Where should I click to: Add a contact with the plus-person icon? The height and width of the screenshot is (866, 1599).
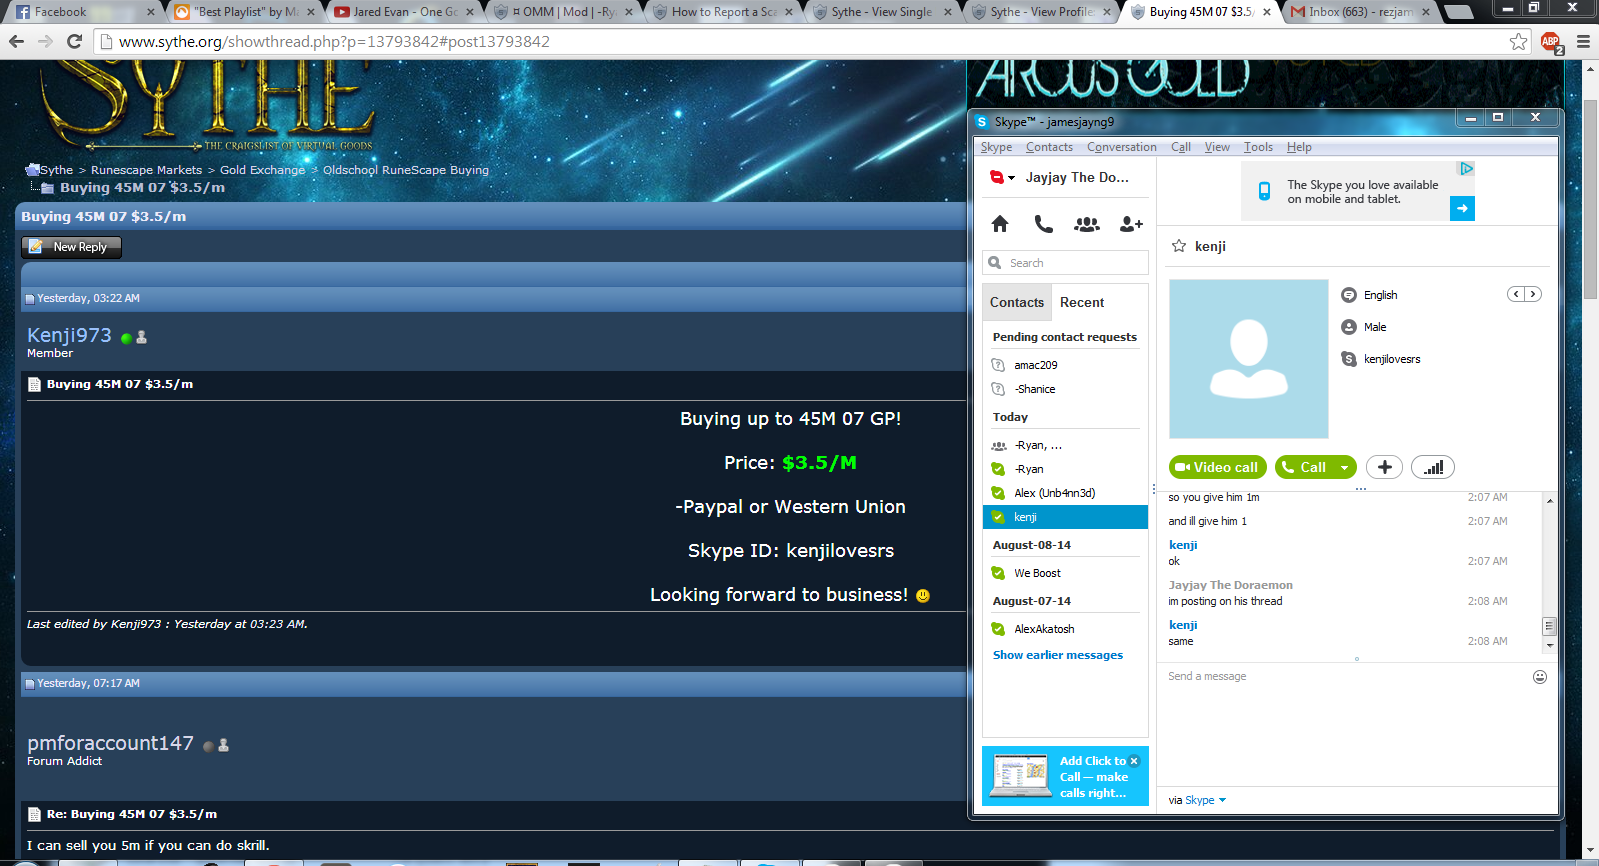(x=1131, y=224)
